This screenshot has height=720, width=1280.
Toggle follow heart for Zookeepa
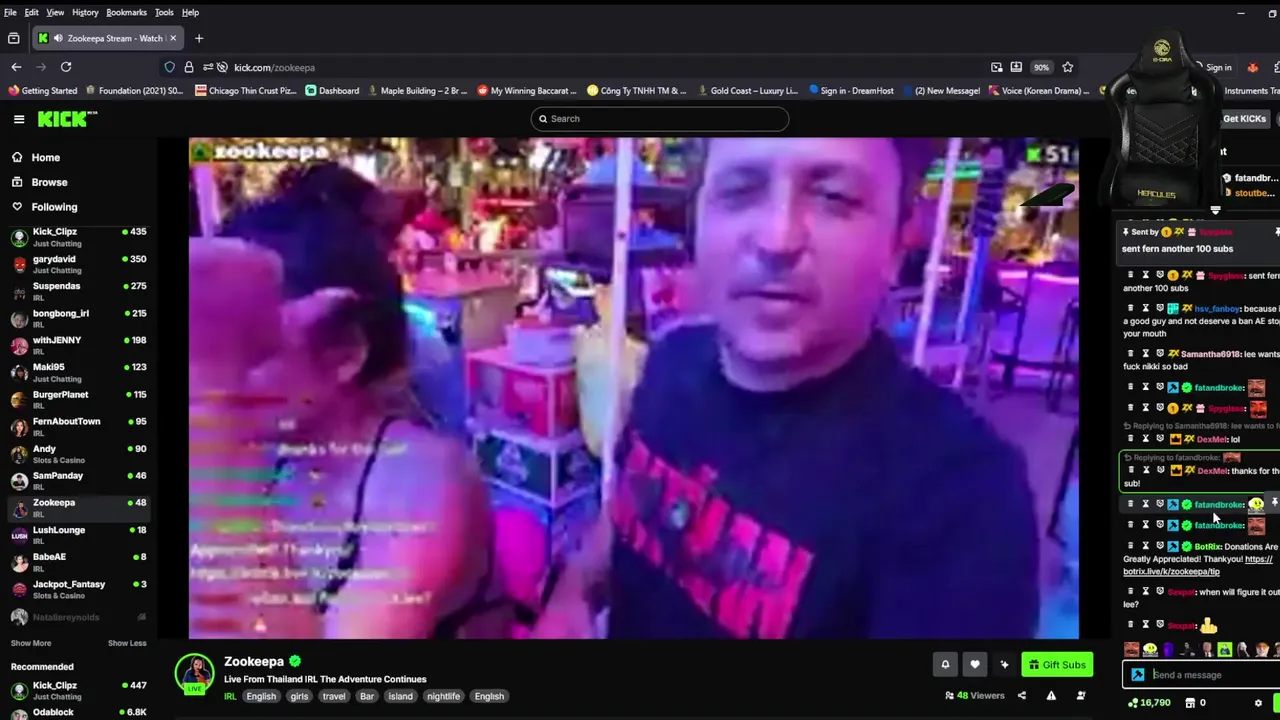click(975, 664)
